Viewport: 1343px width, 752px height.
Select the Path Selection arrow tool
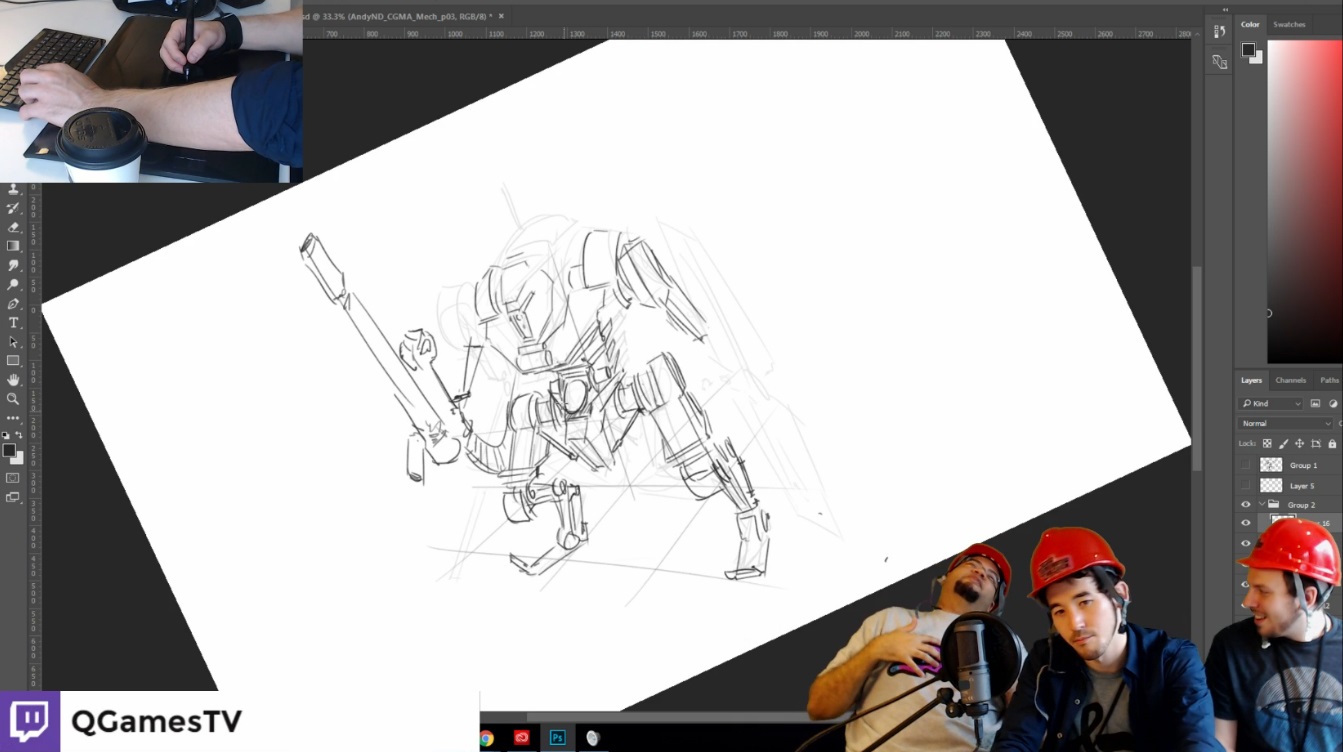13,341
